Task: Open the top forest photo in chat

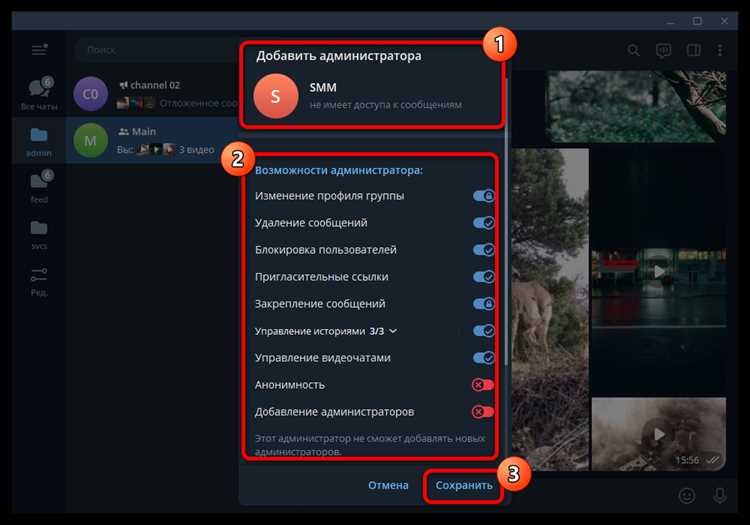Action: click(636, 106)
